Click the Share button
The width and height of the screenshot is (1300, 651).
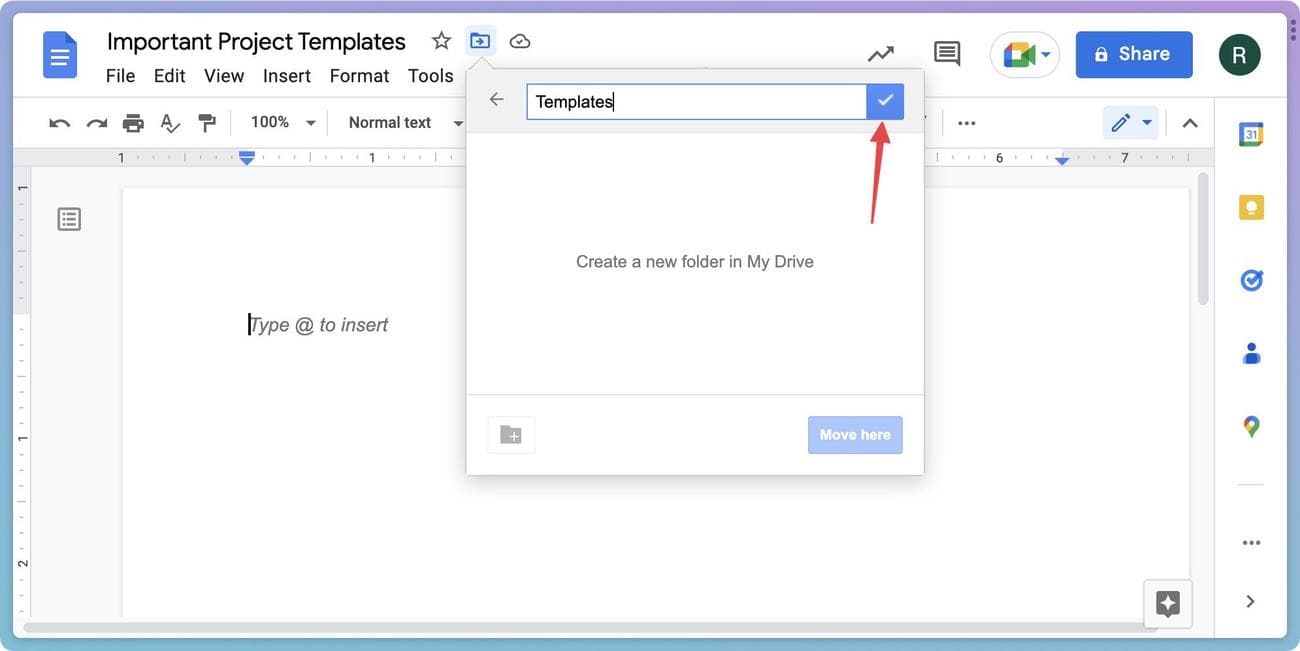[x=1134, y=54]
